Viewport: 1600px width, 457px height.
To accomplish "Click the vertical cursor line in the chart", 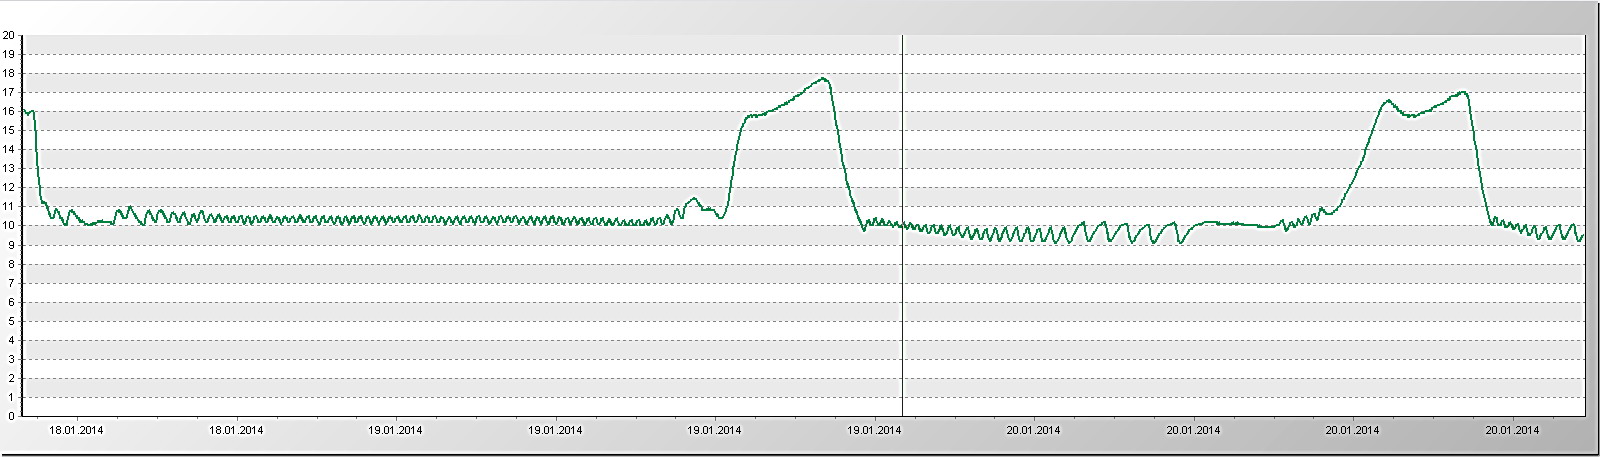I will (x=902, y=300).
